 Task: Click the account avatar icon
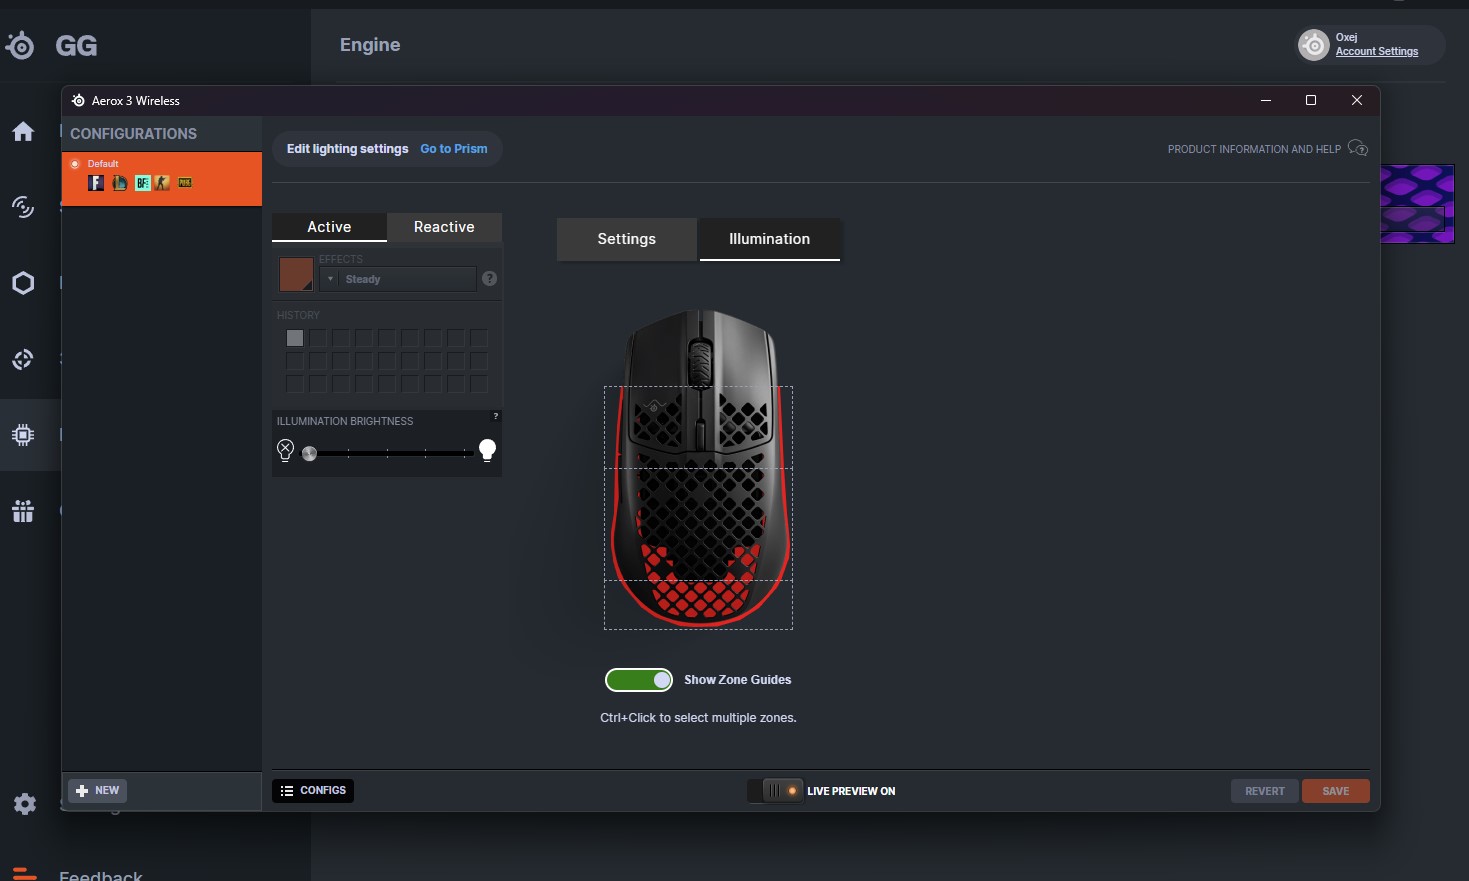[x=1314, y=44]
